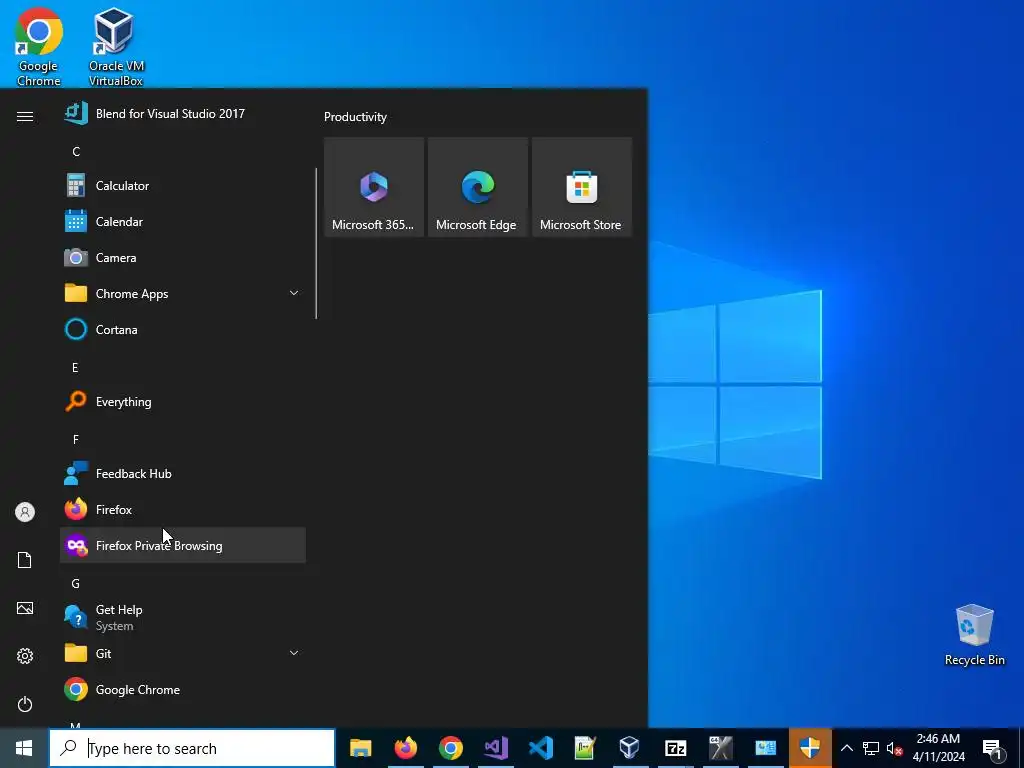The image size is (1024, 768).
Task: Open Cortana from the app list
Action: pos(183,330)
